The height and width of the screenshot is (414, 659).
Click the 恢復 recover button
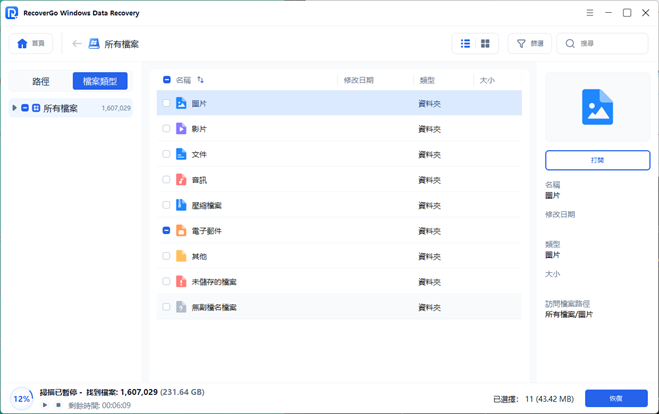click(x=616, y=398)
